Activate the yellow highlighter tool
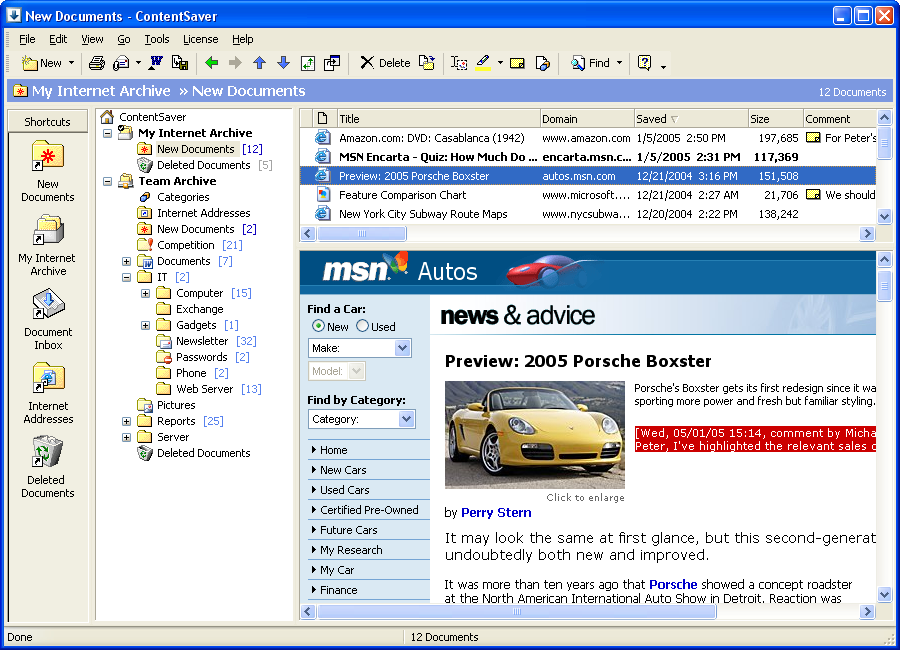The width and height of the screenshot is (900, 650). (x=483, y=63)
